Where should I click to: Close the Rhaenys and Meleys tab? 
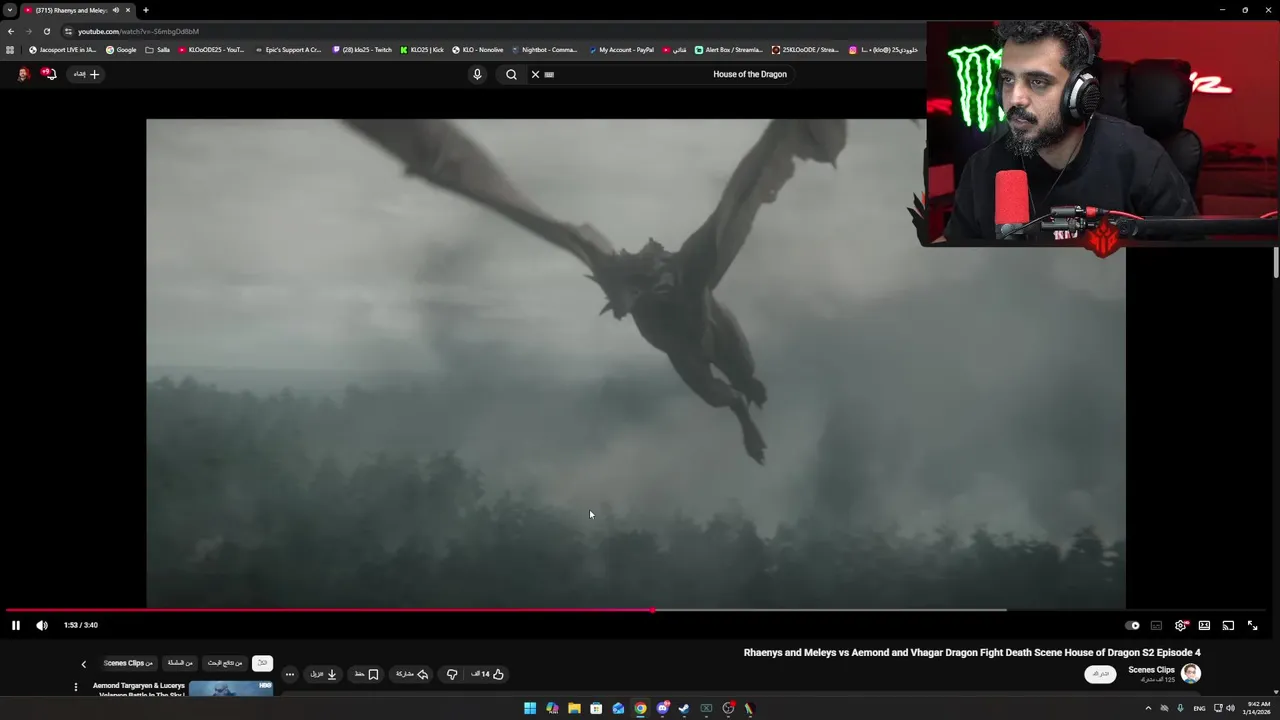pyautogui.click(x=128, y=10)
